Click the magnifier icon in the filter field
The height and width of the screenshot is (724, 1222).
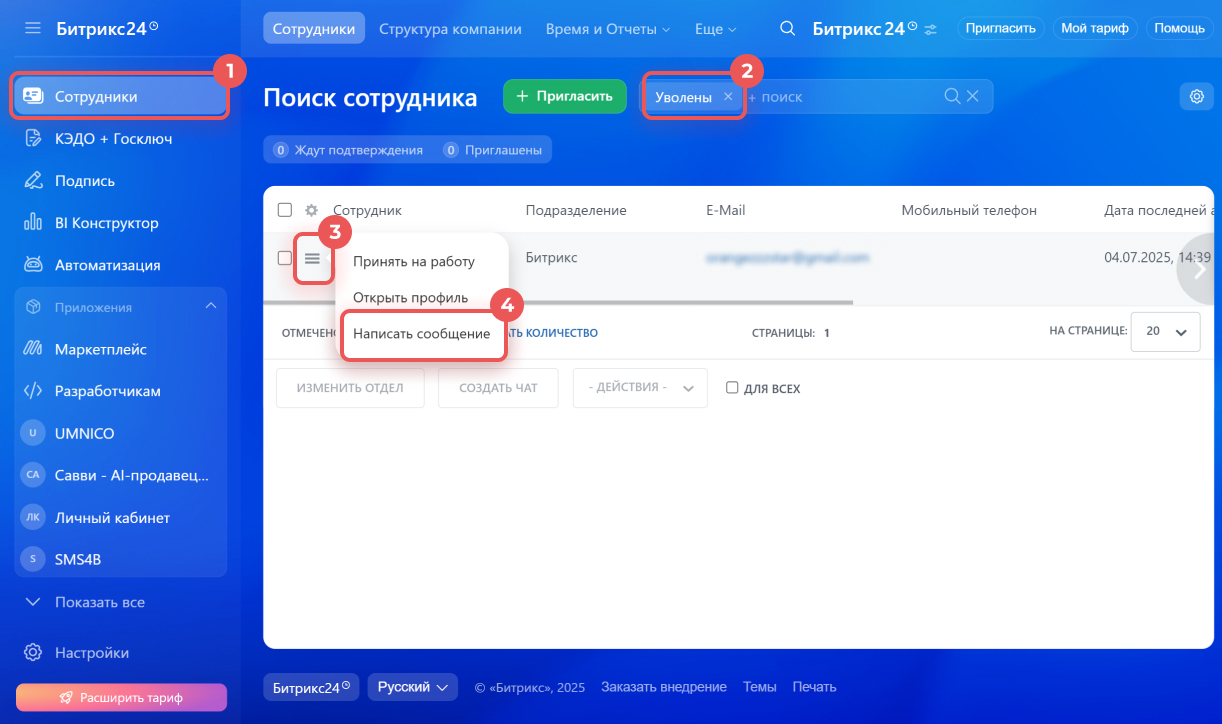[x=953, y=97]
